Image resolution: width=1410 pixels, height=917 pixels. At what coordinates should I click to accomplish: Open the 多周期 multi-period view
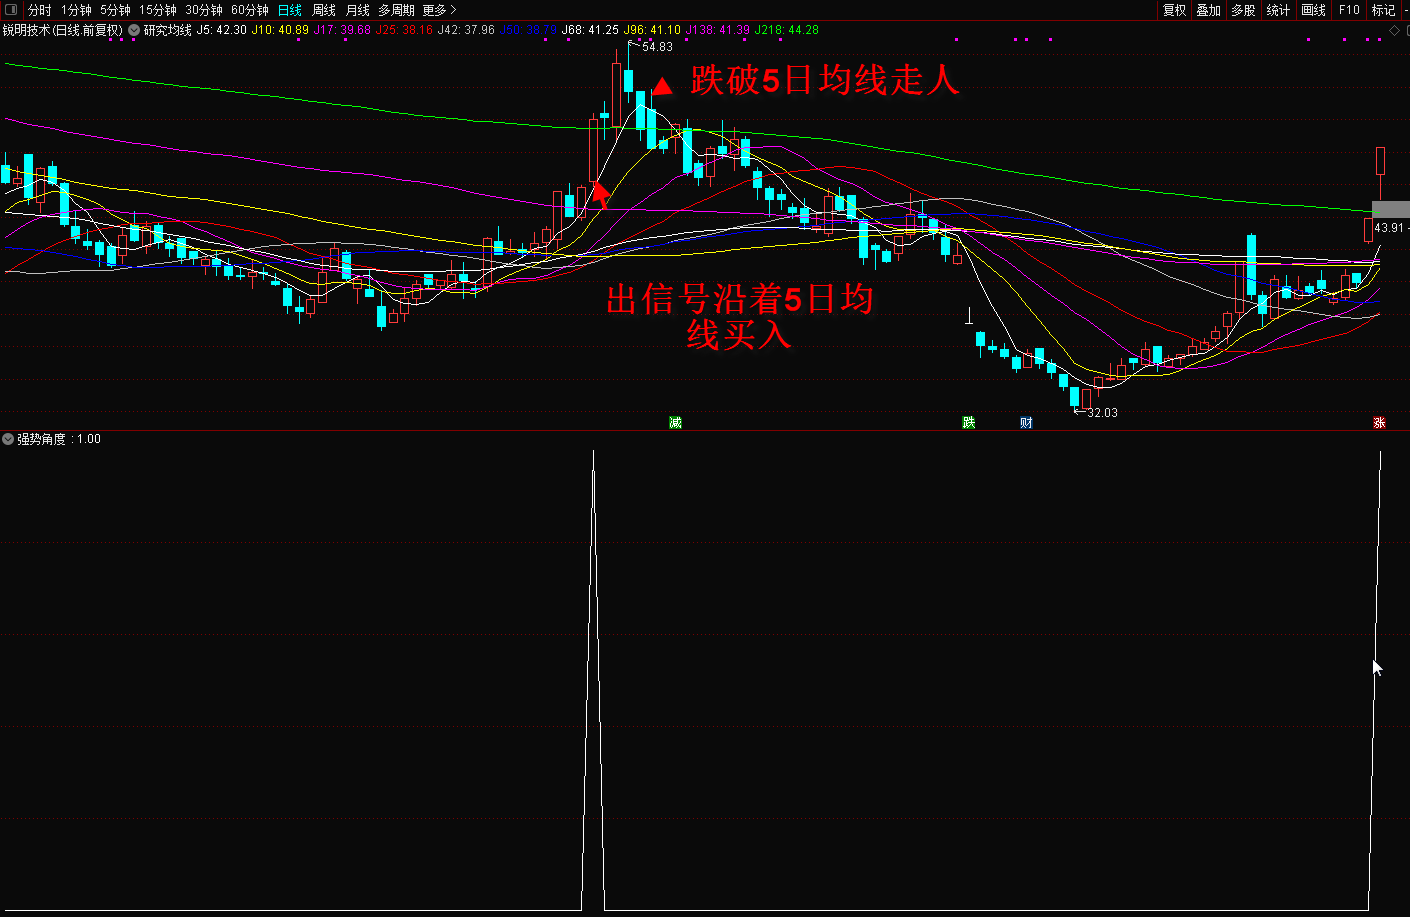pyautogui.click(x=396, y=10)
